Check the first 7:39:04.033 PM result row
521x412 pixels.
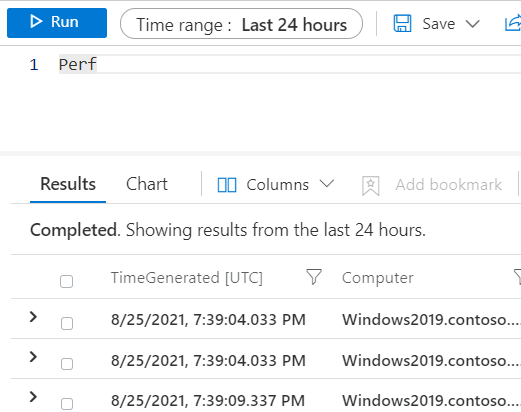[67, 323]
